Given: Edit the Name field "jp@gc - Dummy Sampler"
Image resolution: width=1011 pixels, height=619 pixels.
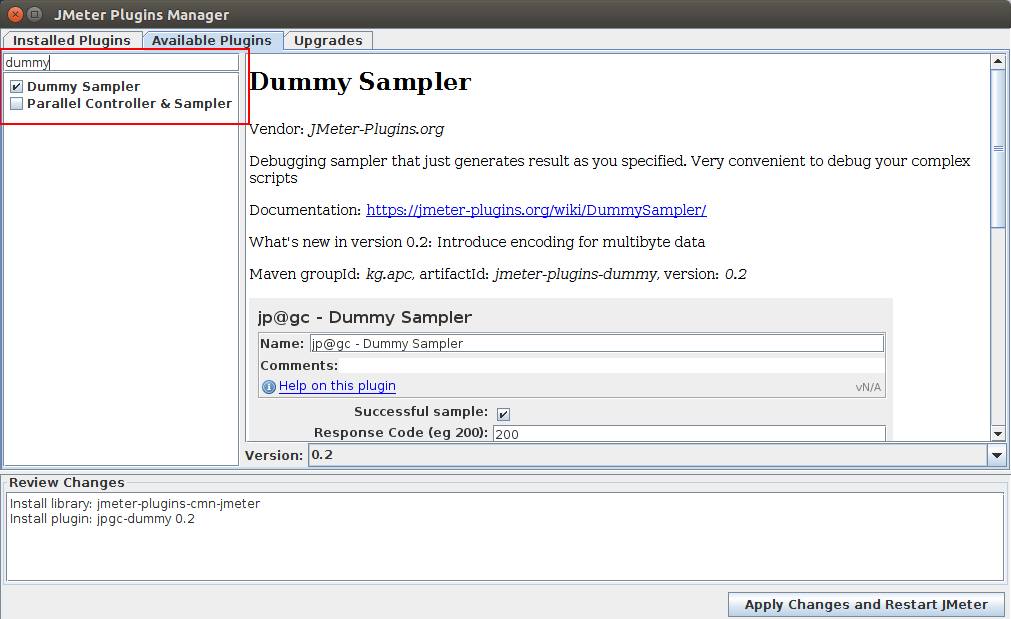Looking at the screenshot, I should click(x=595, y=342).
